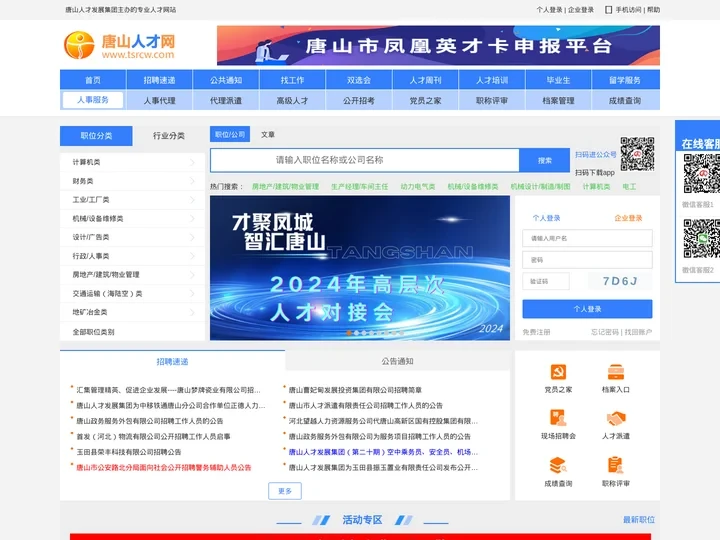Click the 凤凰英才卡申报平台 banner
This screenshot has width=720, height=540.
(x=438, y=45)
